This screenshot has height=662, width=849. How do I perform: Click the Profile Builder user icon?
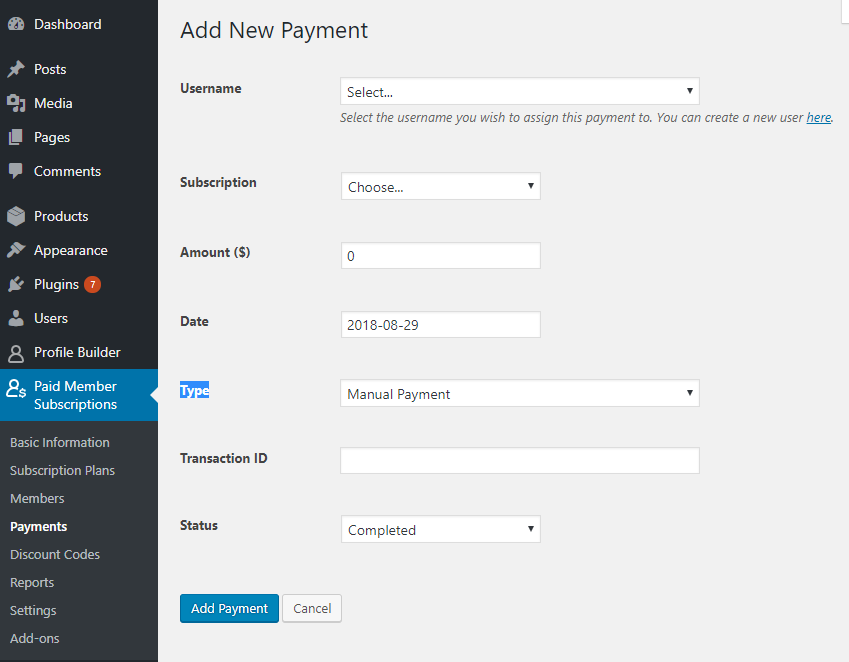pyautogui.click(x=16, y=353)
